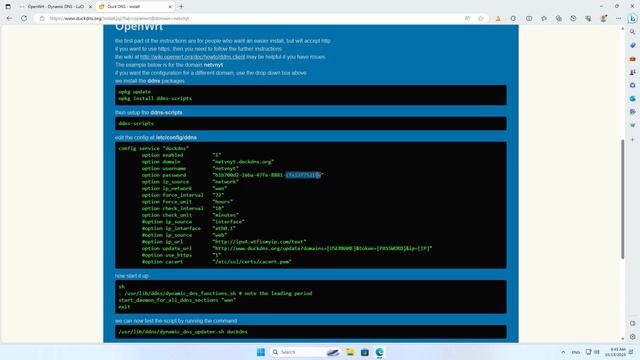Add a sidebar app with plus
The height and width of the screenshot is (360, 640).
tap(632, 140)
